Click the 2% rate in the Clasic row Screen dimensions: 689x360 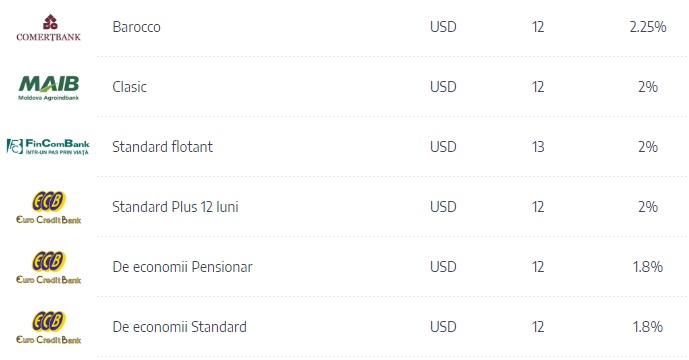point(648,87)
